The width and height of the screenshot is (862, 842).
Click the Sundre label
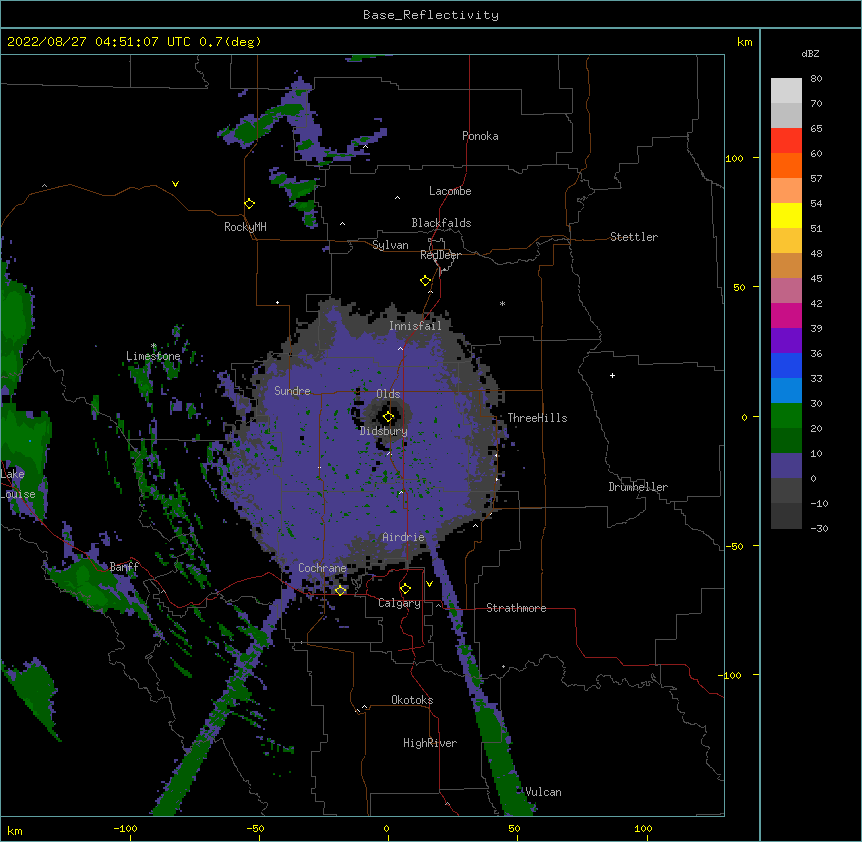(292, 391)
